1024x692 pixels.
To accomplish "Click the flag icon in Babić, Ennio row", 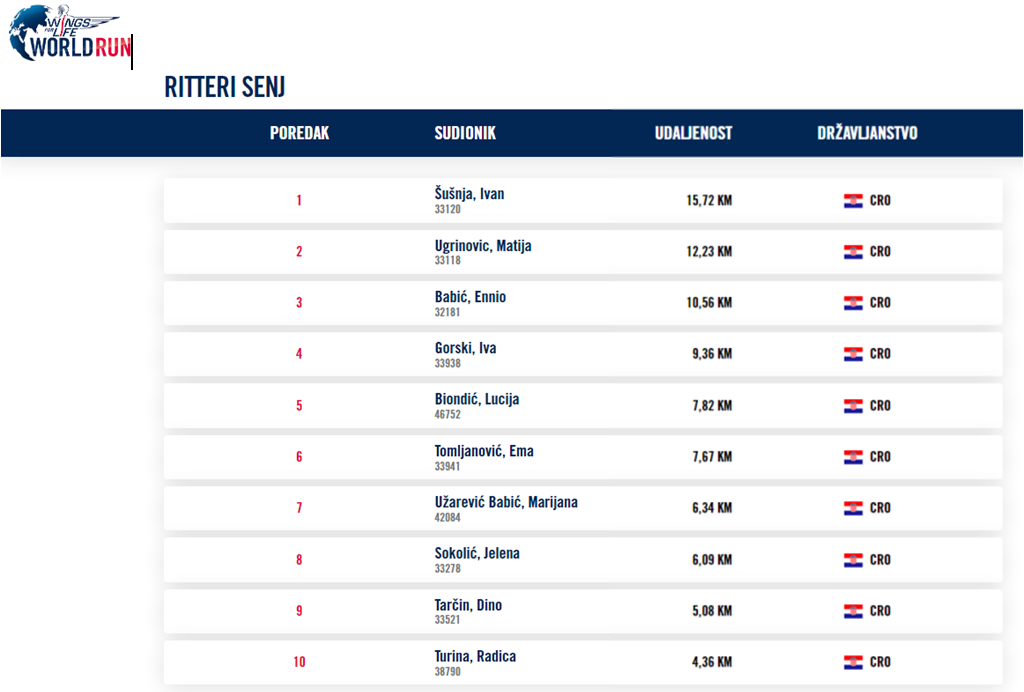I will (x=853, y=303).
